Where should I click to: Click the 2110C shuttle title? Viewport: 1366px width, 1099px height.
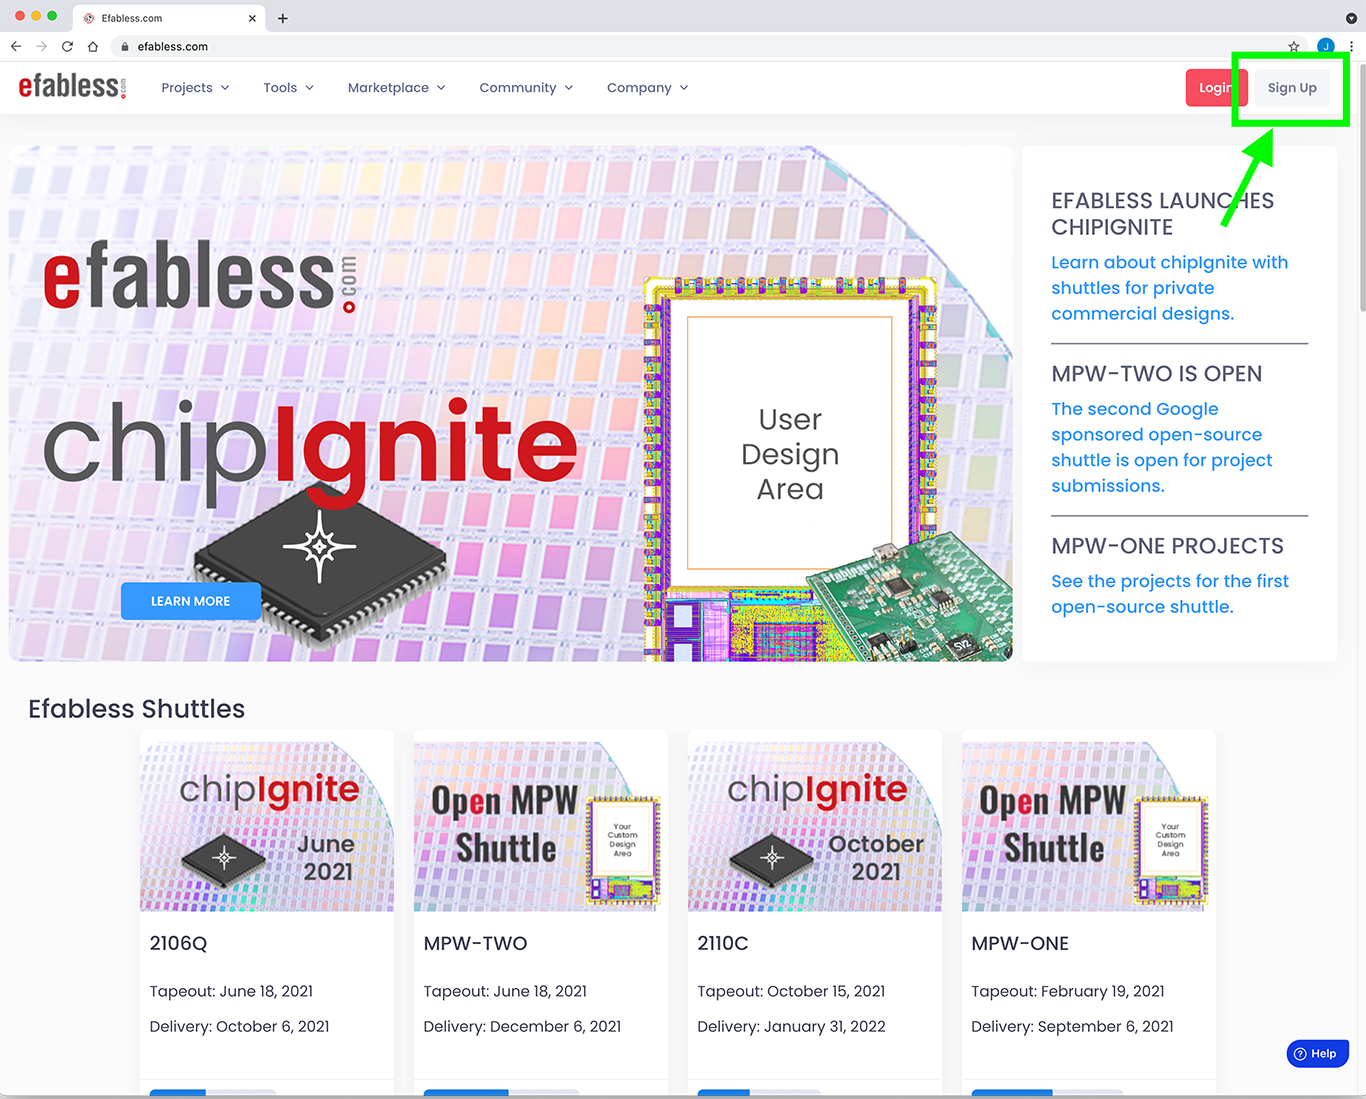(723, 943)
